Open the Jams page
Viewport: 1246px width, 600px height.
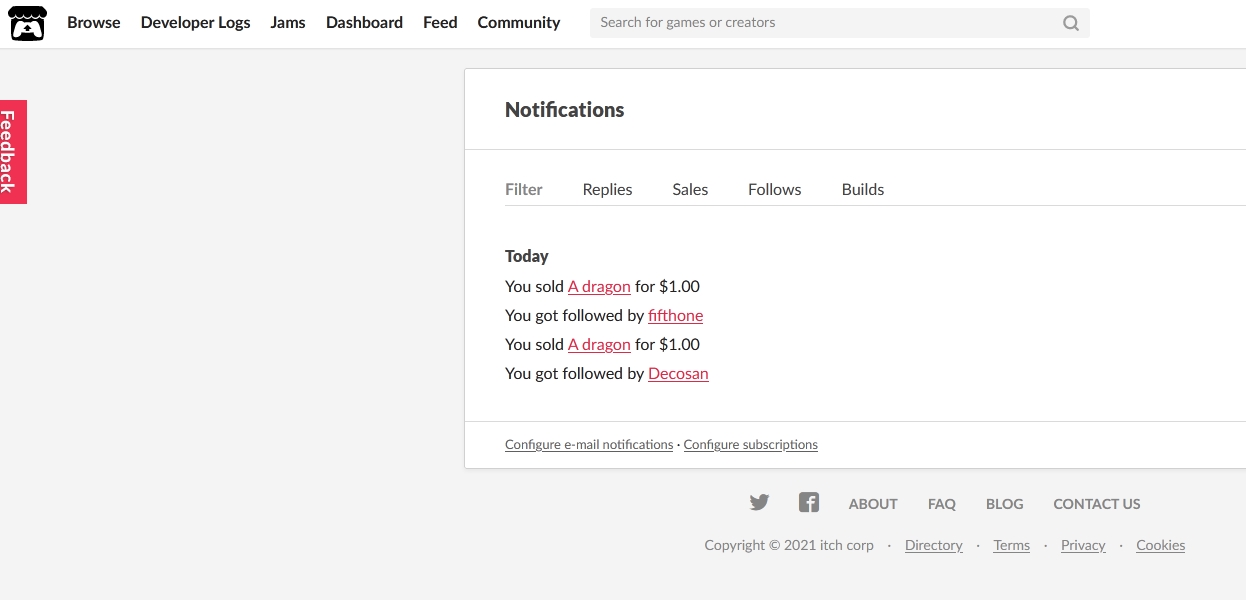click(288, 22)
